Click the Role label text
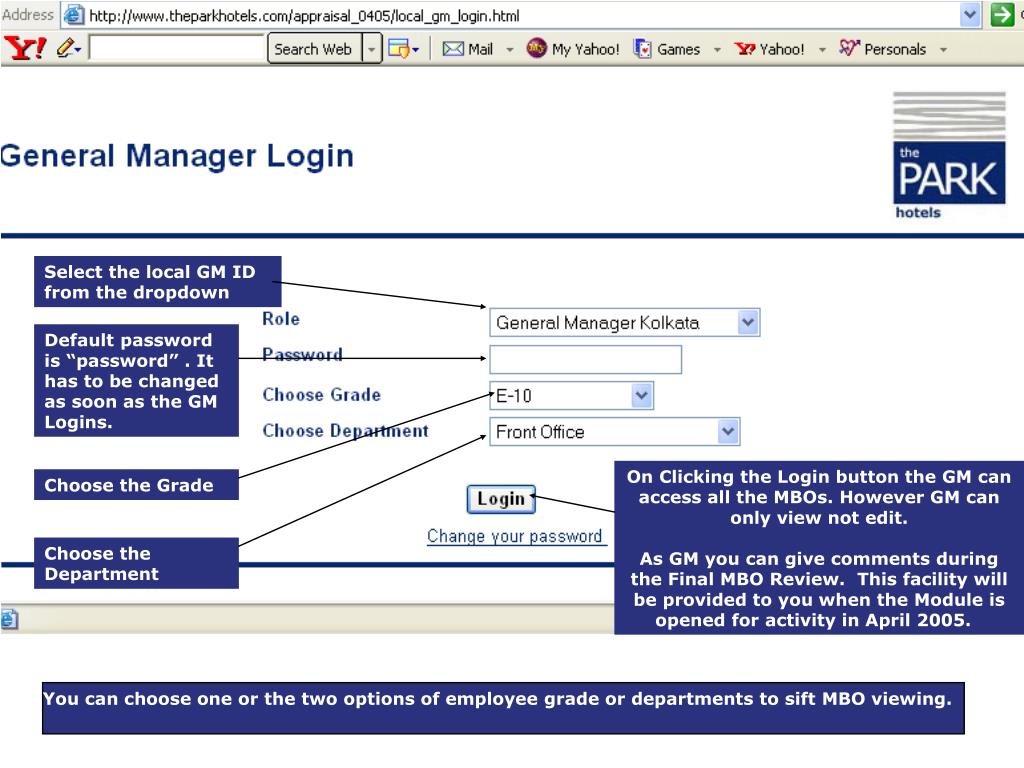 pos(281,319)
